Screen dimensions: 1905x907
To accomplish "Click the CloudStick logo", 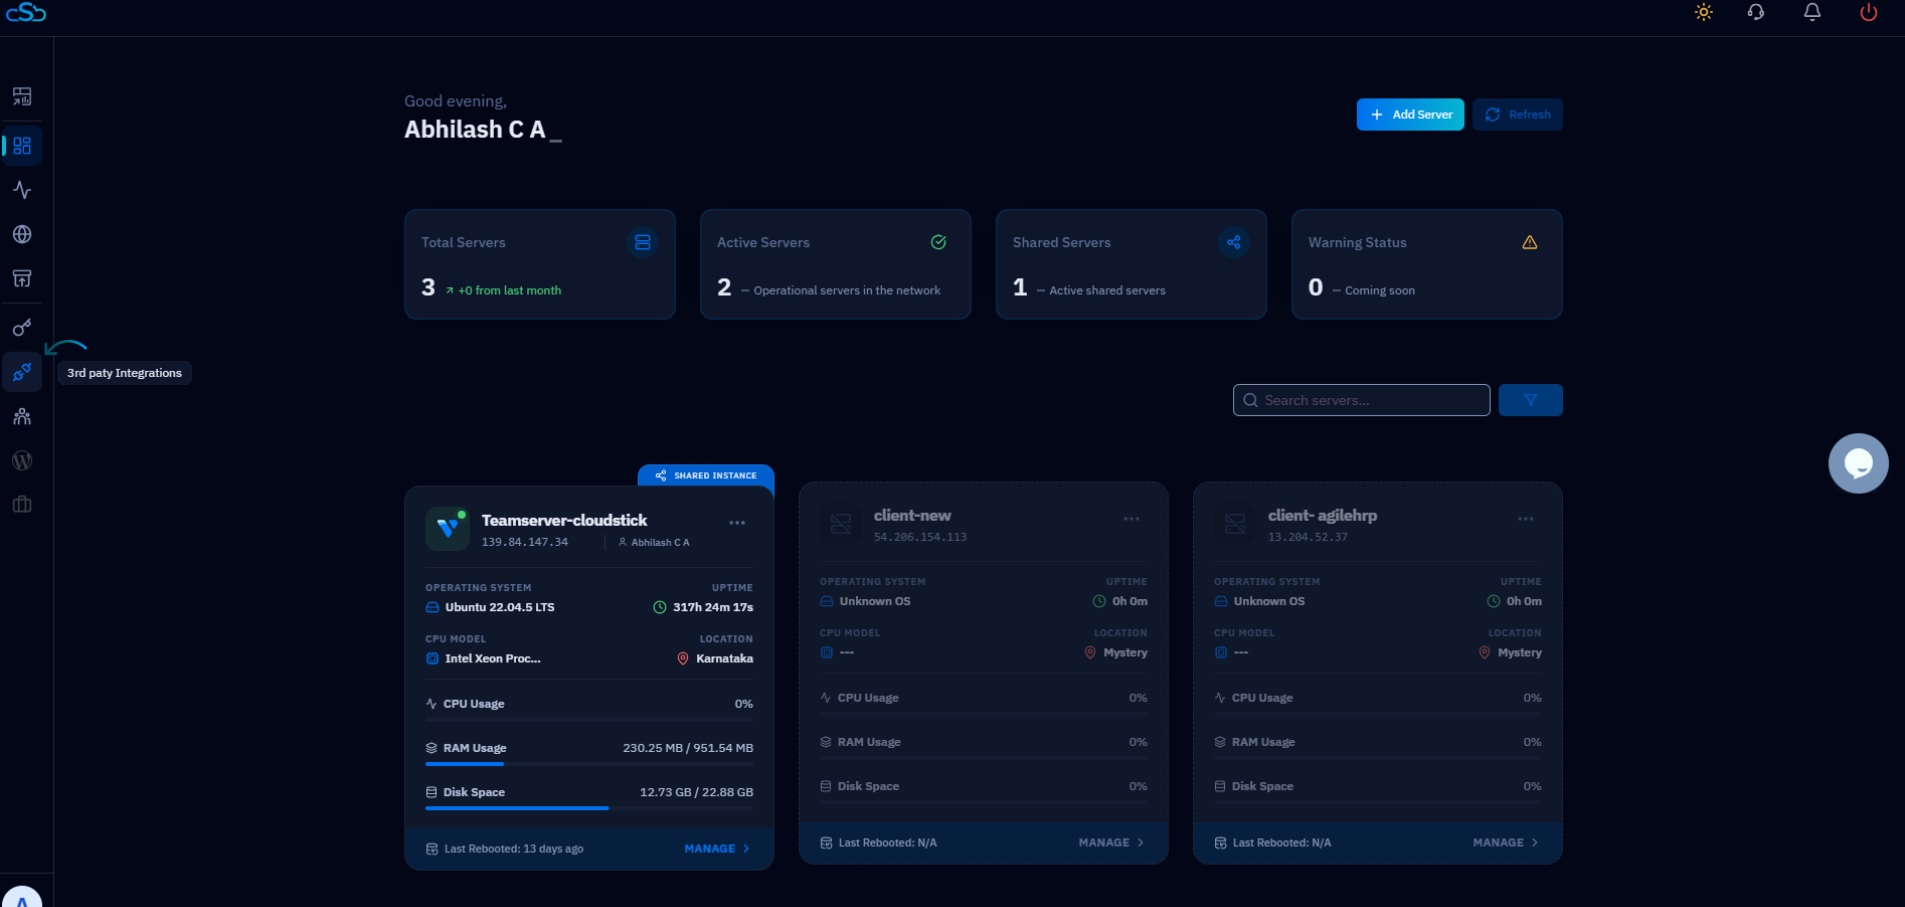I will 26,12.
